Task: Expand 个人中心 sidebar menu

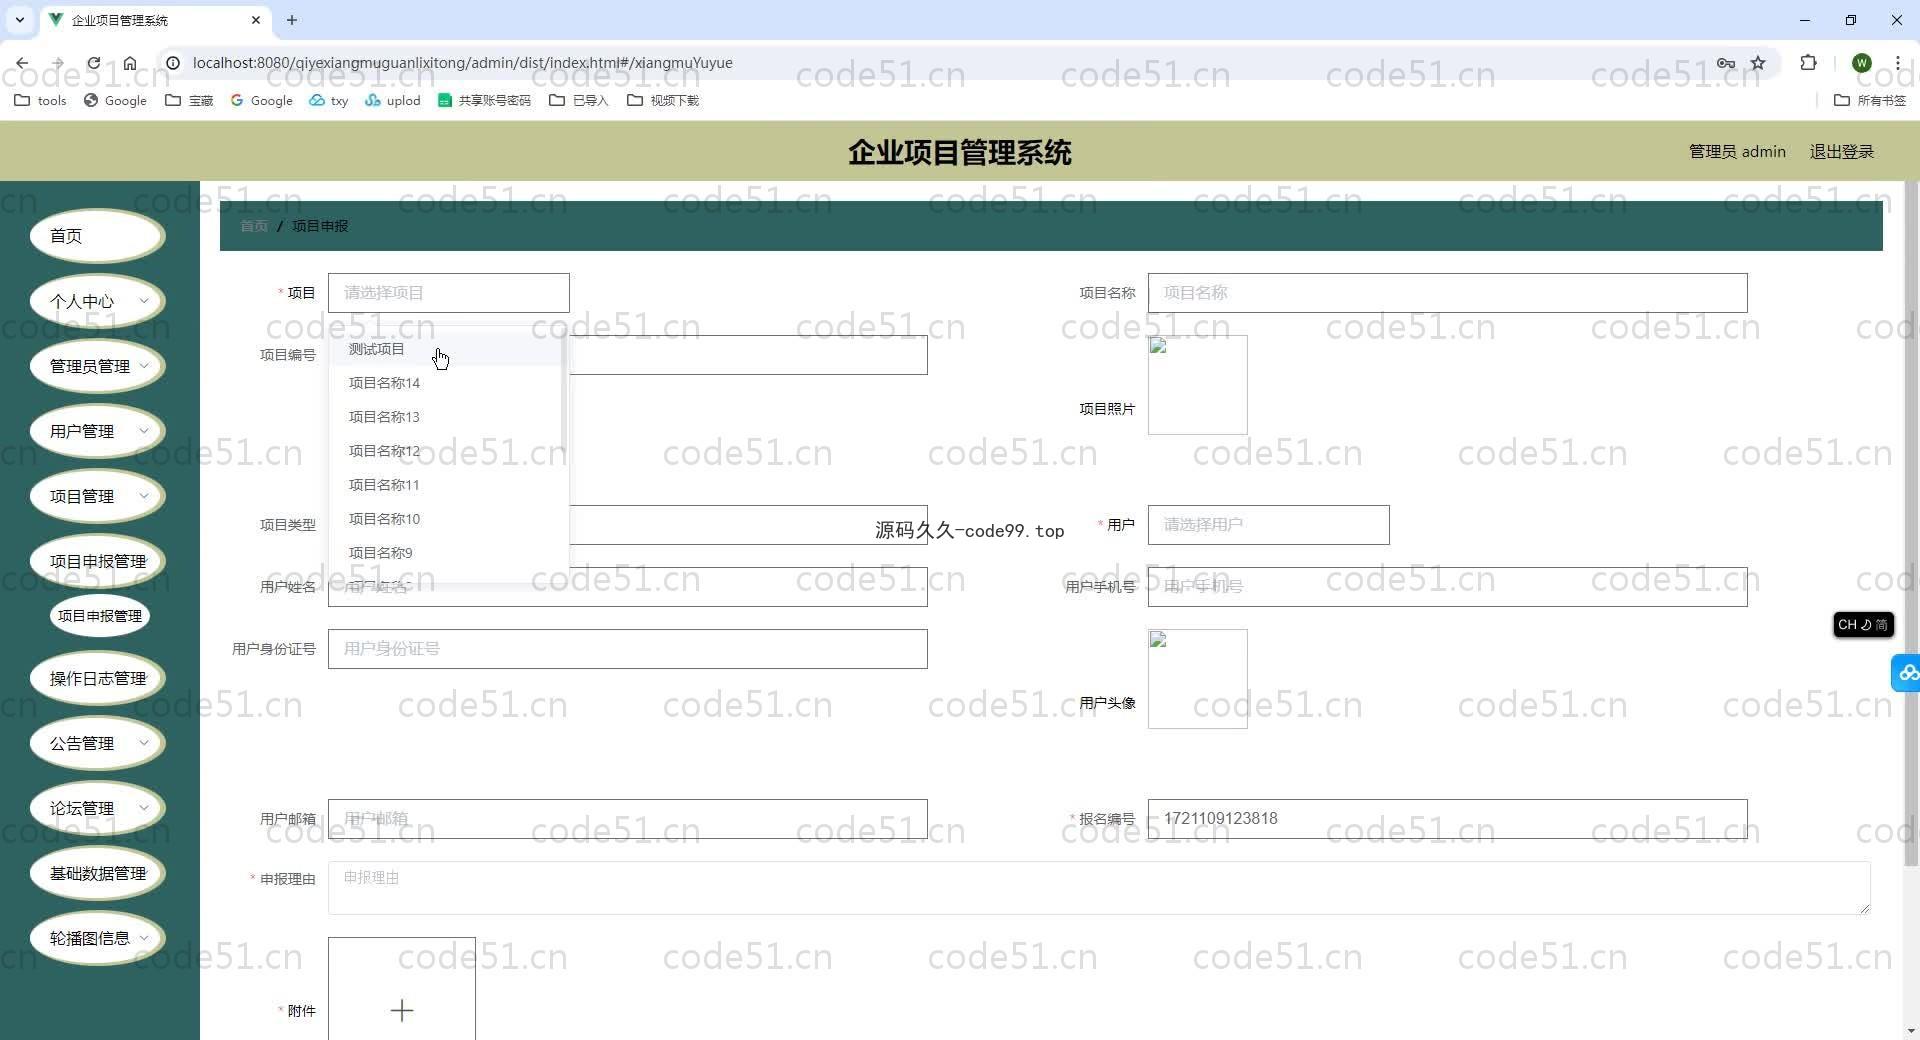Action: click(x=97, y=301)
